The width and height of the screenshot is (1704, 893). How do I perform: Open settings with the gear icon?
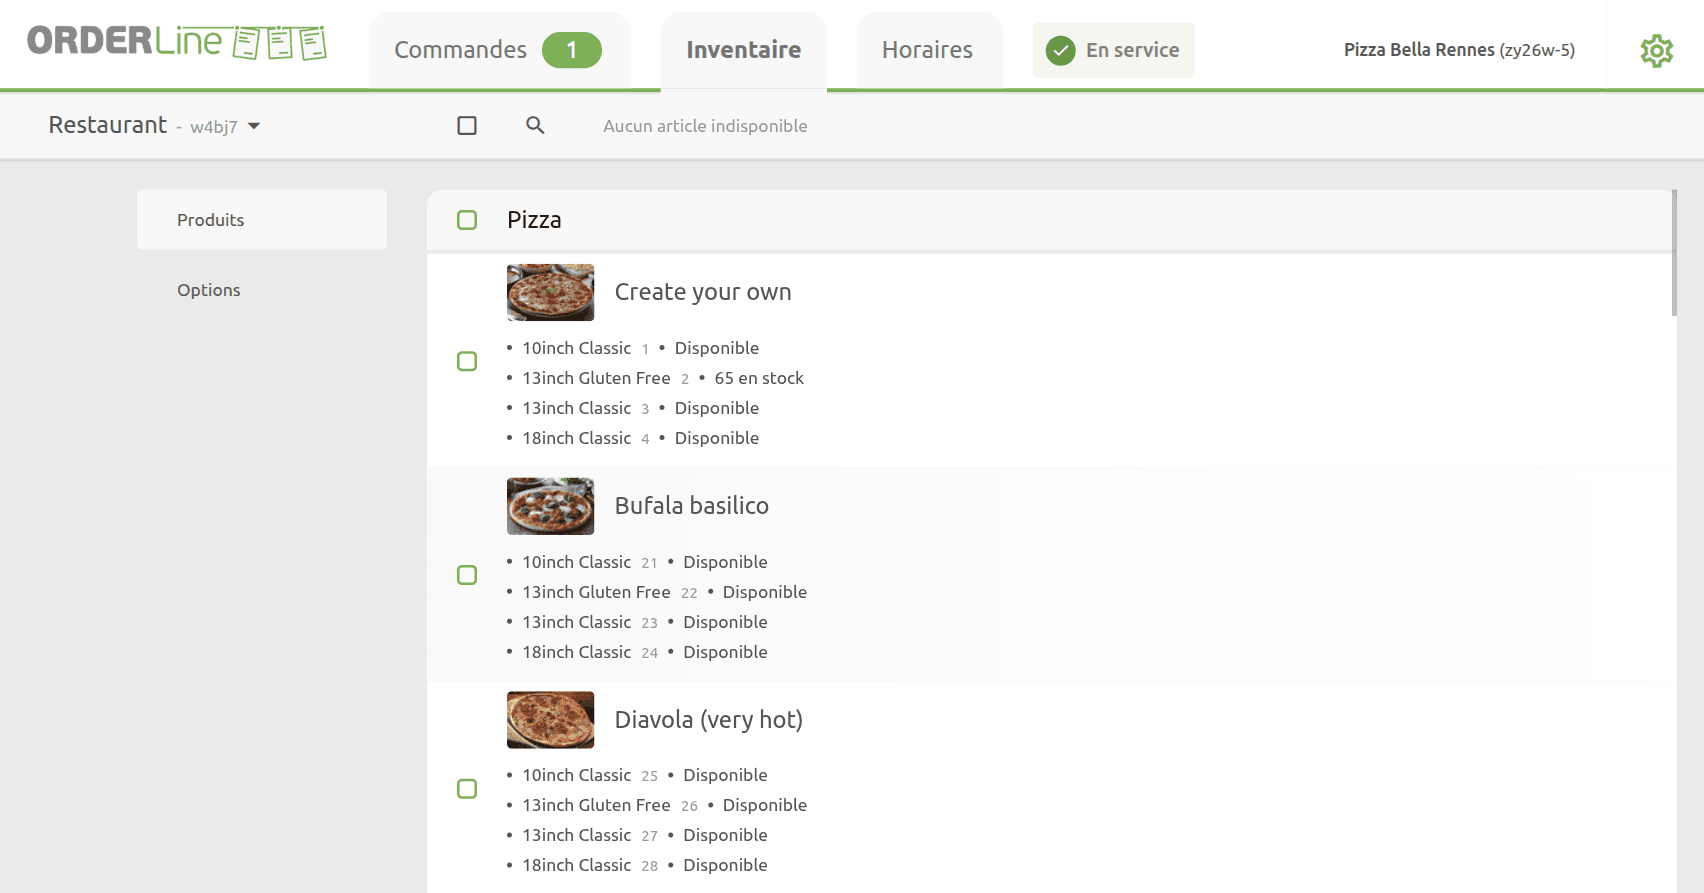1656,50
